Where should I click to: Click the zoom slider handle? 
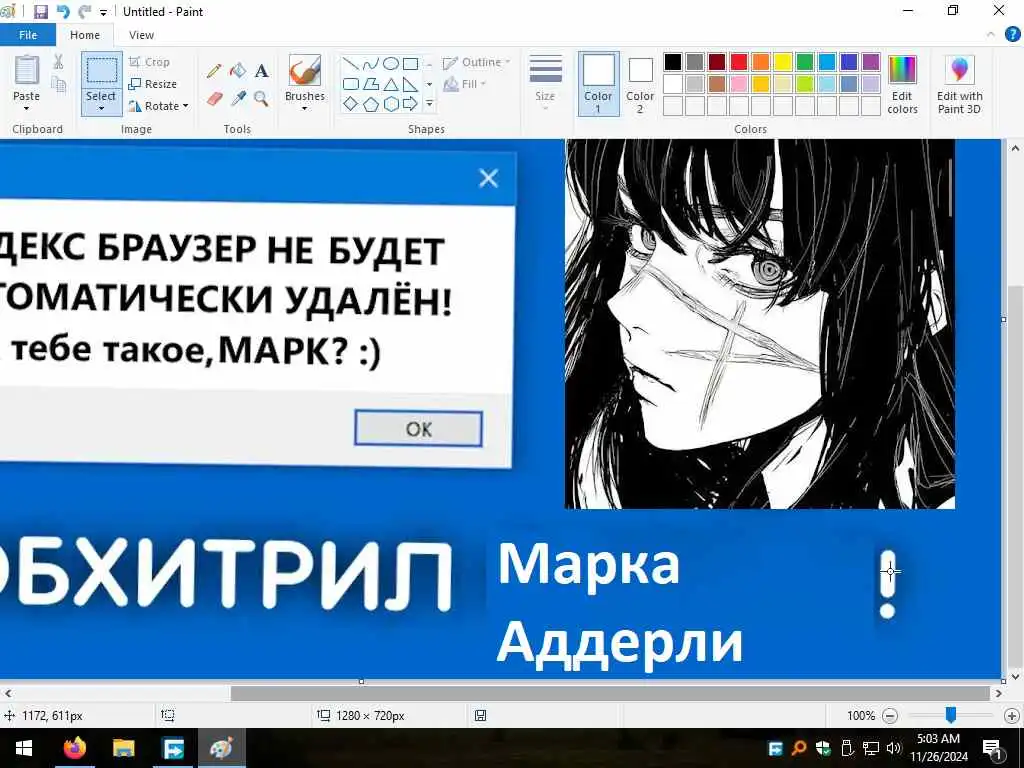pyautogui.click(x=951, y=716)
